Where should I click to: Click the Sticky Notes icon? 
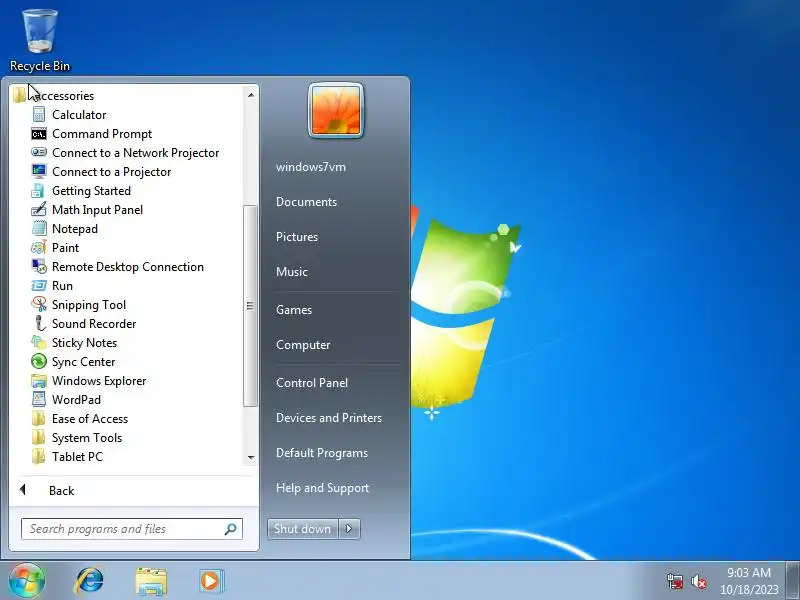coord(39,342)
